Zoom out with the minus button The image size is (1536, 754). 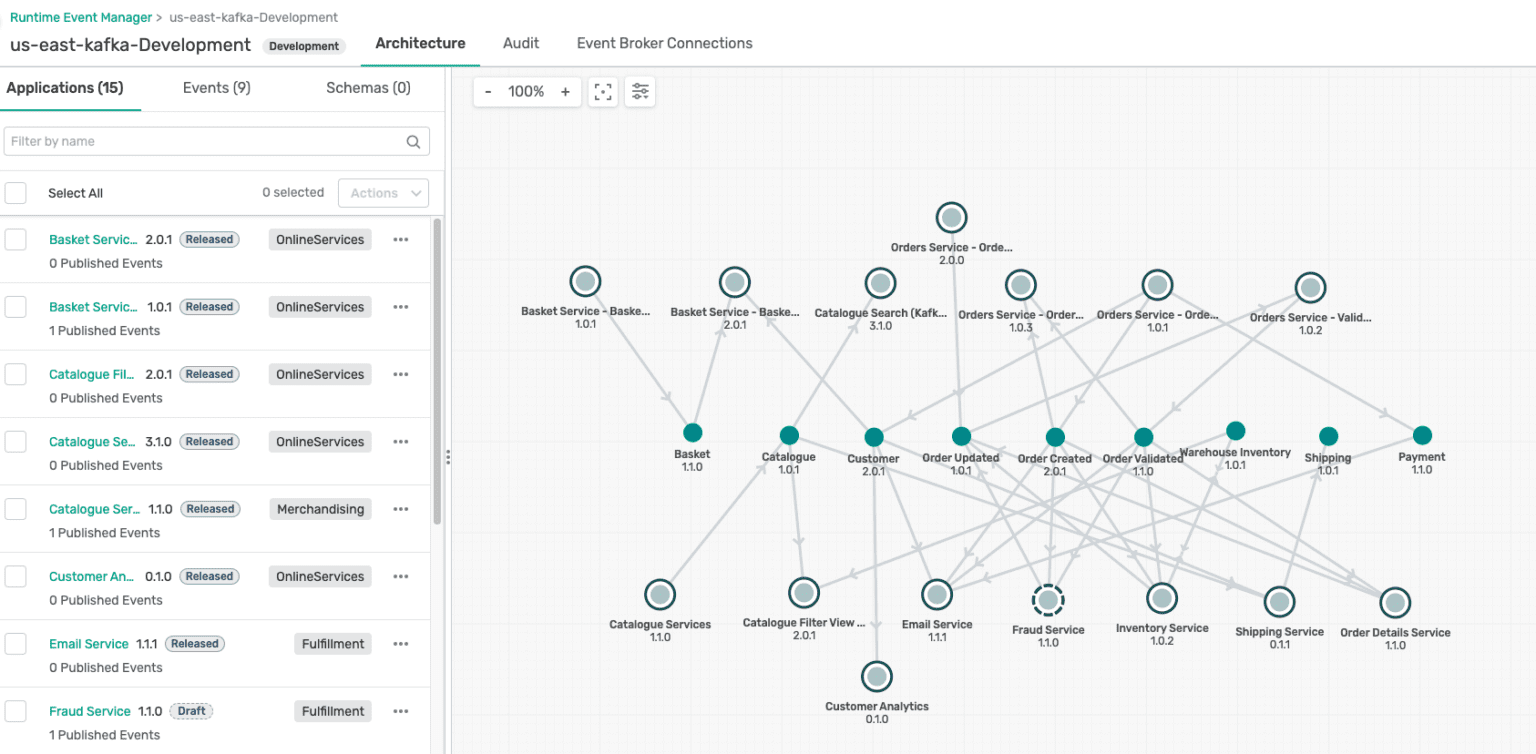tap(488, 92)
